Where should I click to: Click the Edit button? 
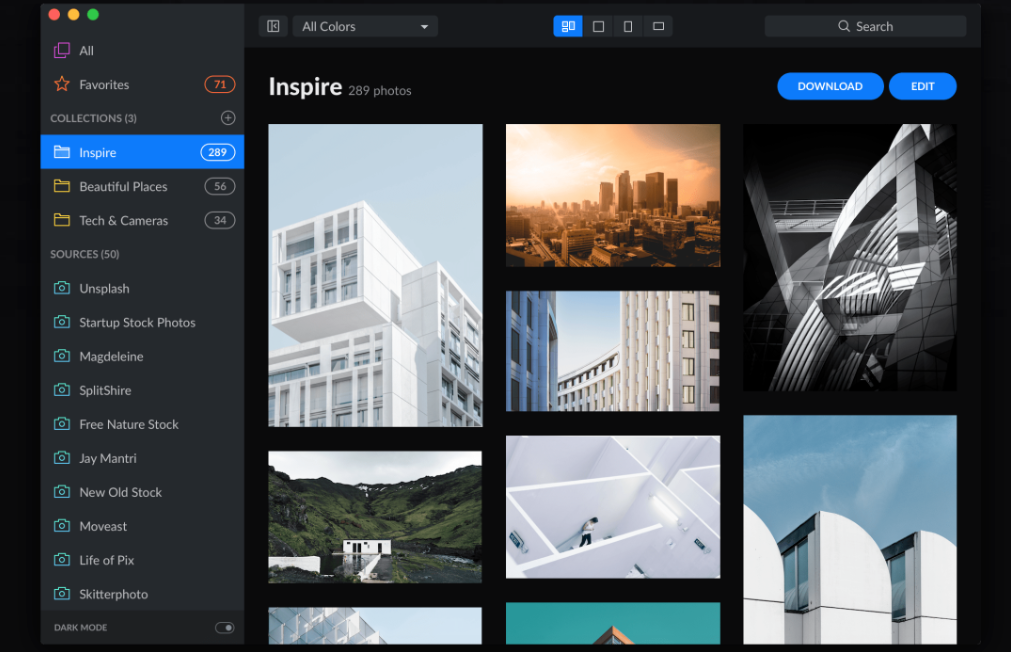coord(922,86)
